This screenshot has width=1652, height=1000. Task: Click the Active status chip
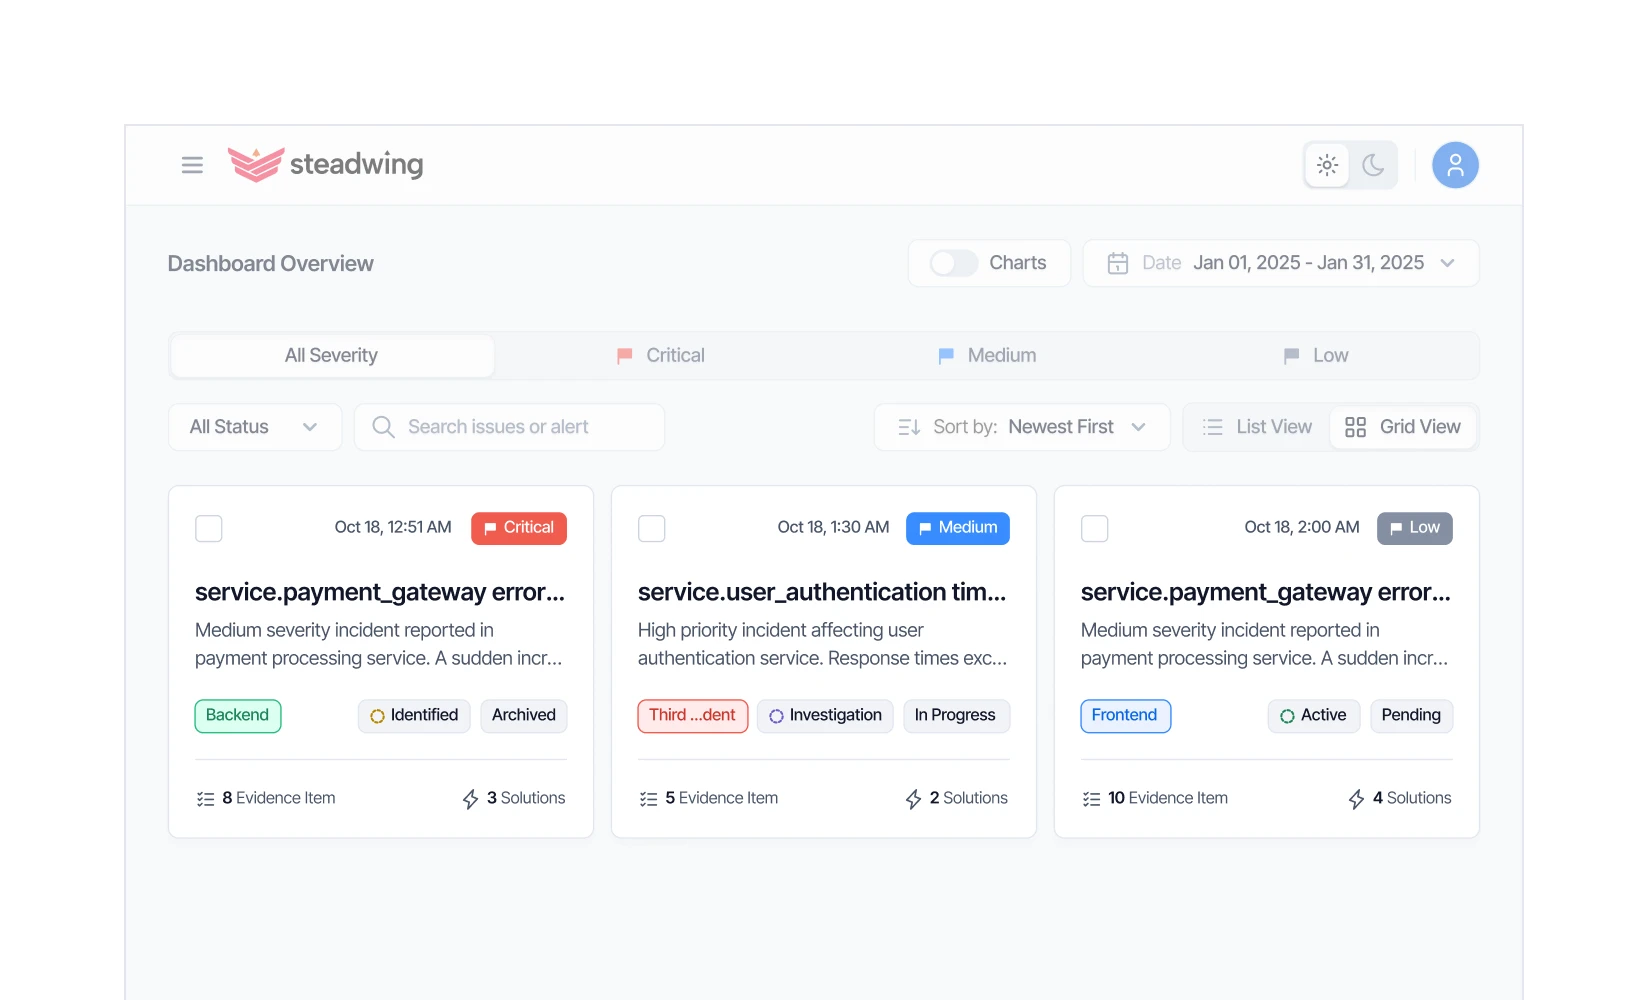point(1314,716)
